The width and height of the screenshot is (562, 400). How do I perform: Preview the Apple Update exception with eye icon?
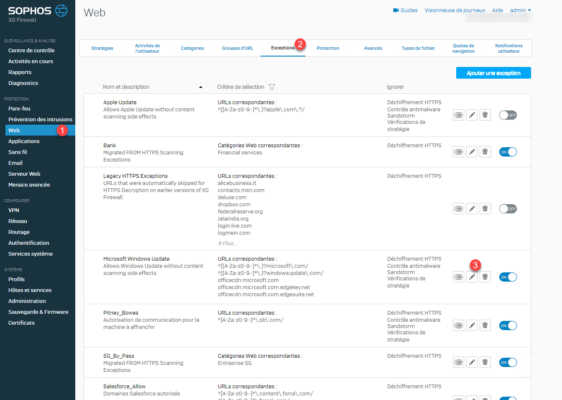tap(458, 115)
